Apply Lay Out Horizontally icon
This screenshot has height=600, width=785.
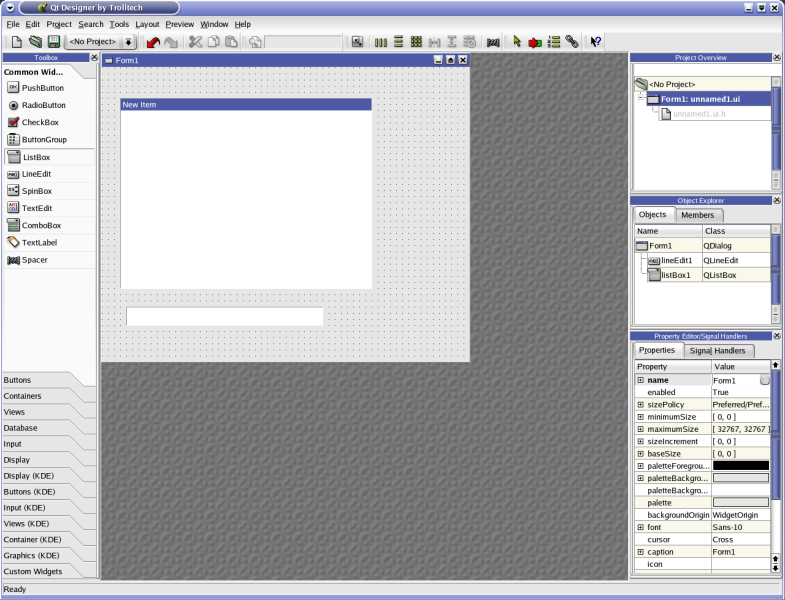380,42
